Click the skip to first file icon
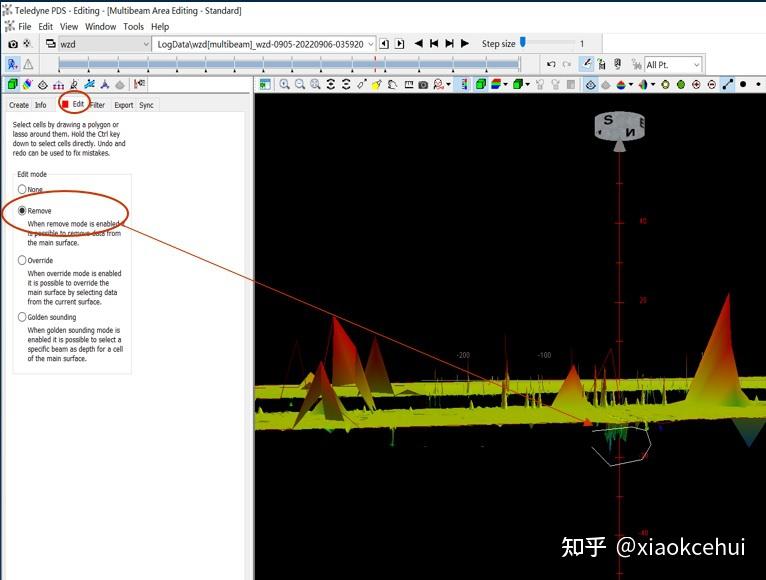766x580 pixels. coord(434,43)
